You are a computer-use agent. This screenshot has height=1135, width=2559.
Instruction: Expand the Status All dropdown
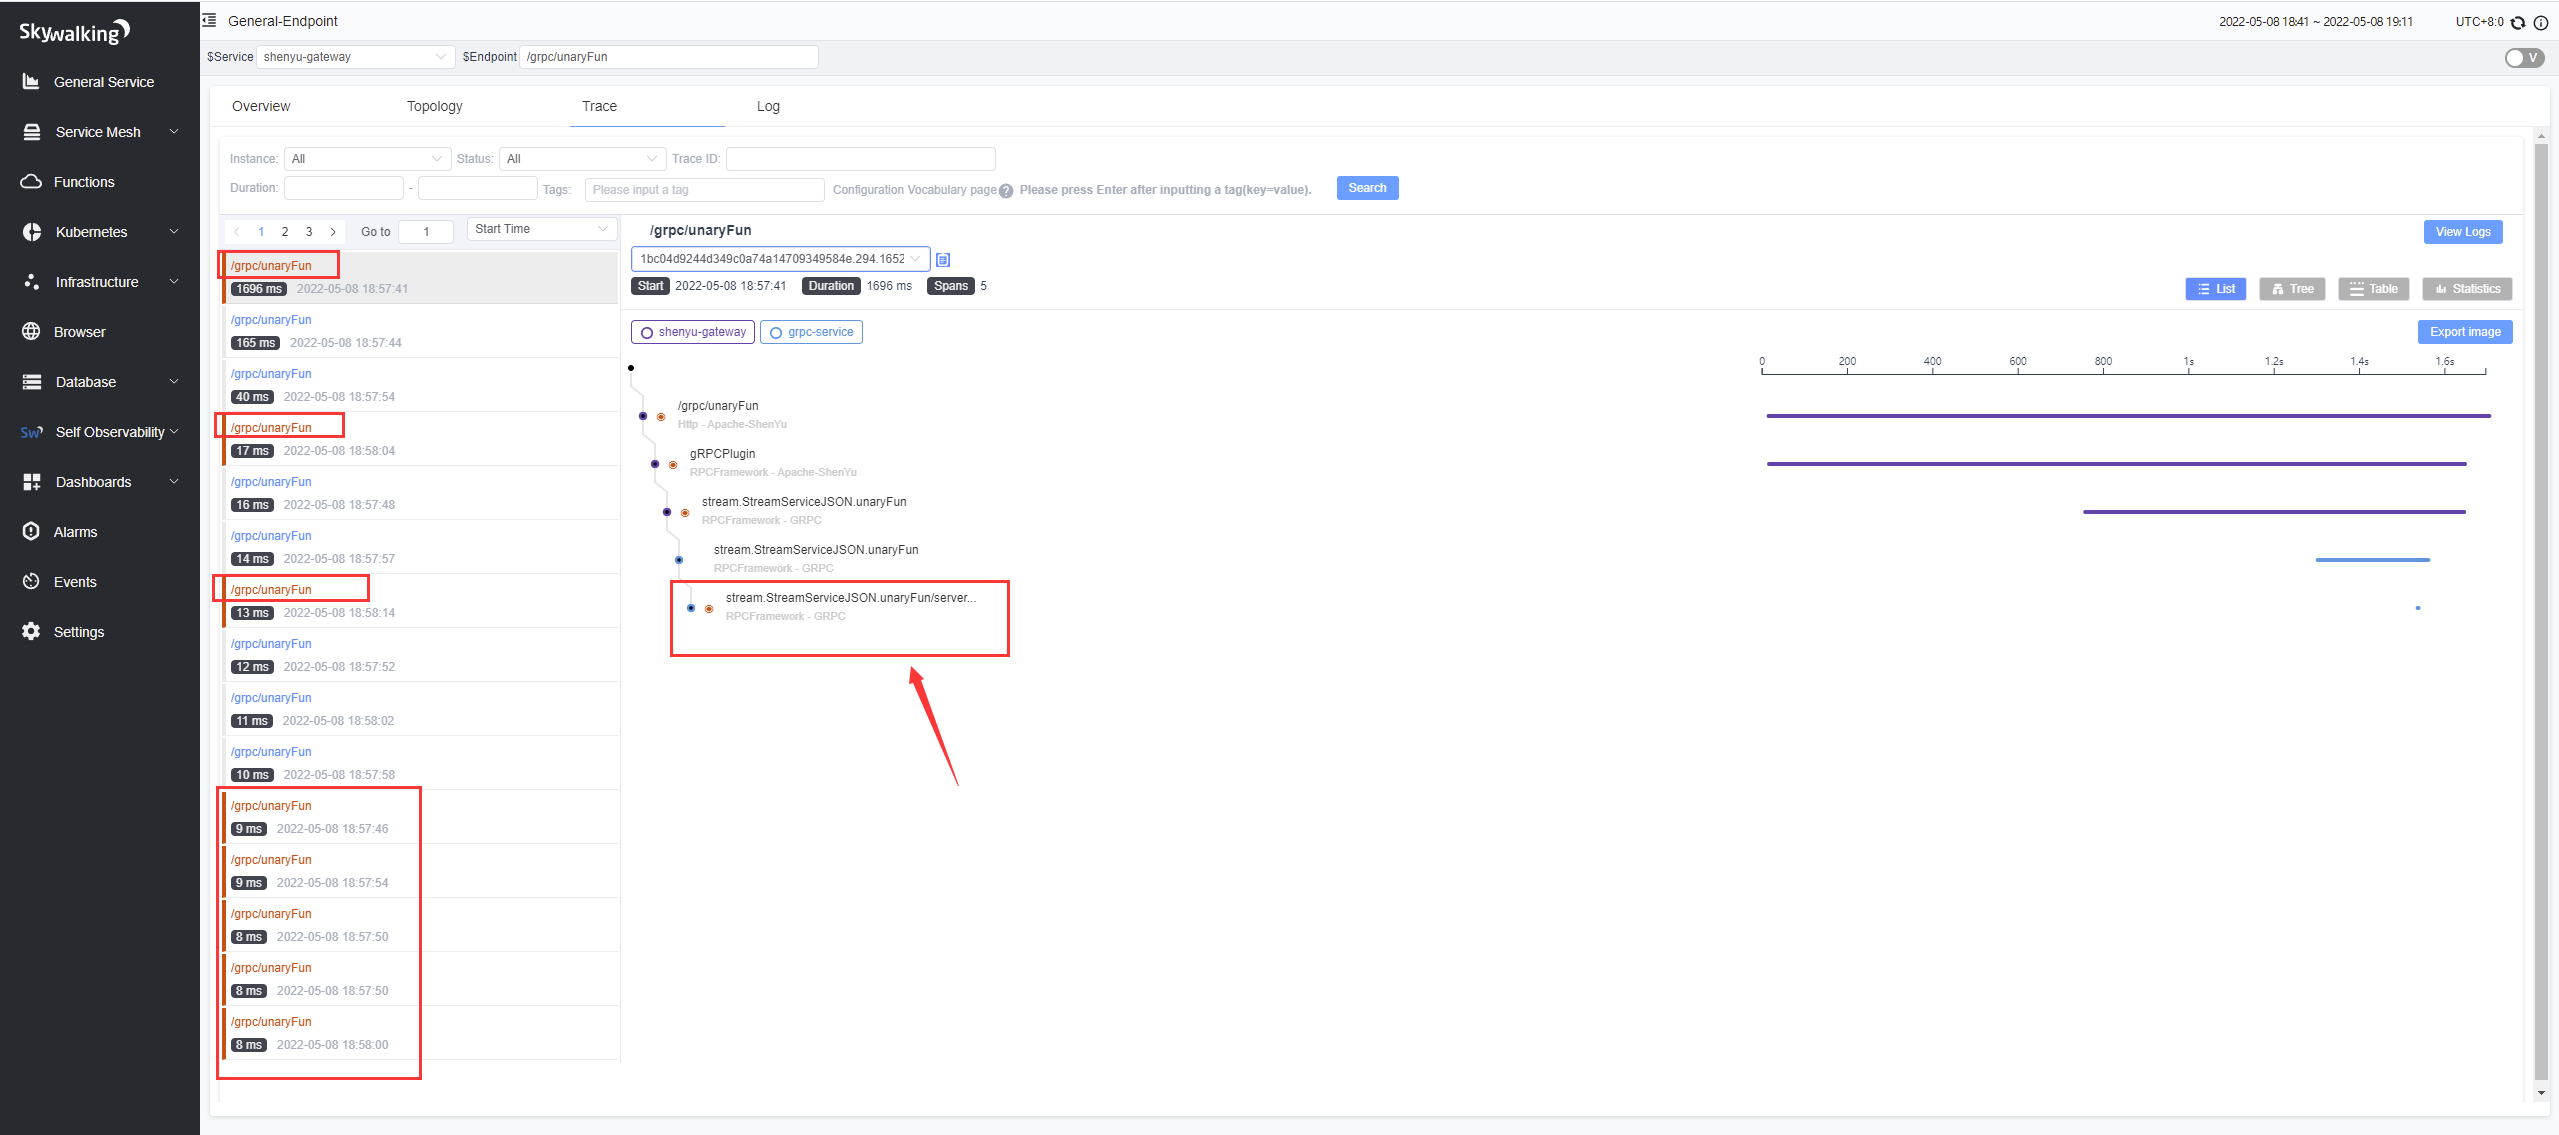point(582,159)
